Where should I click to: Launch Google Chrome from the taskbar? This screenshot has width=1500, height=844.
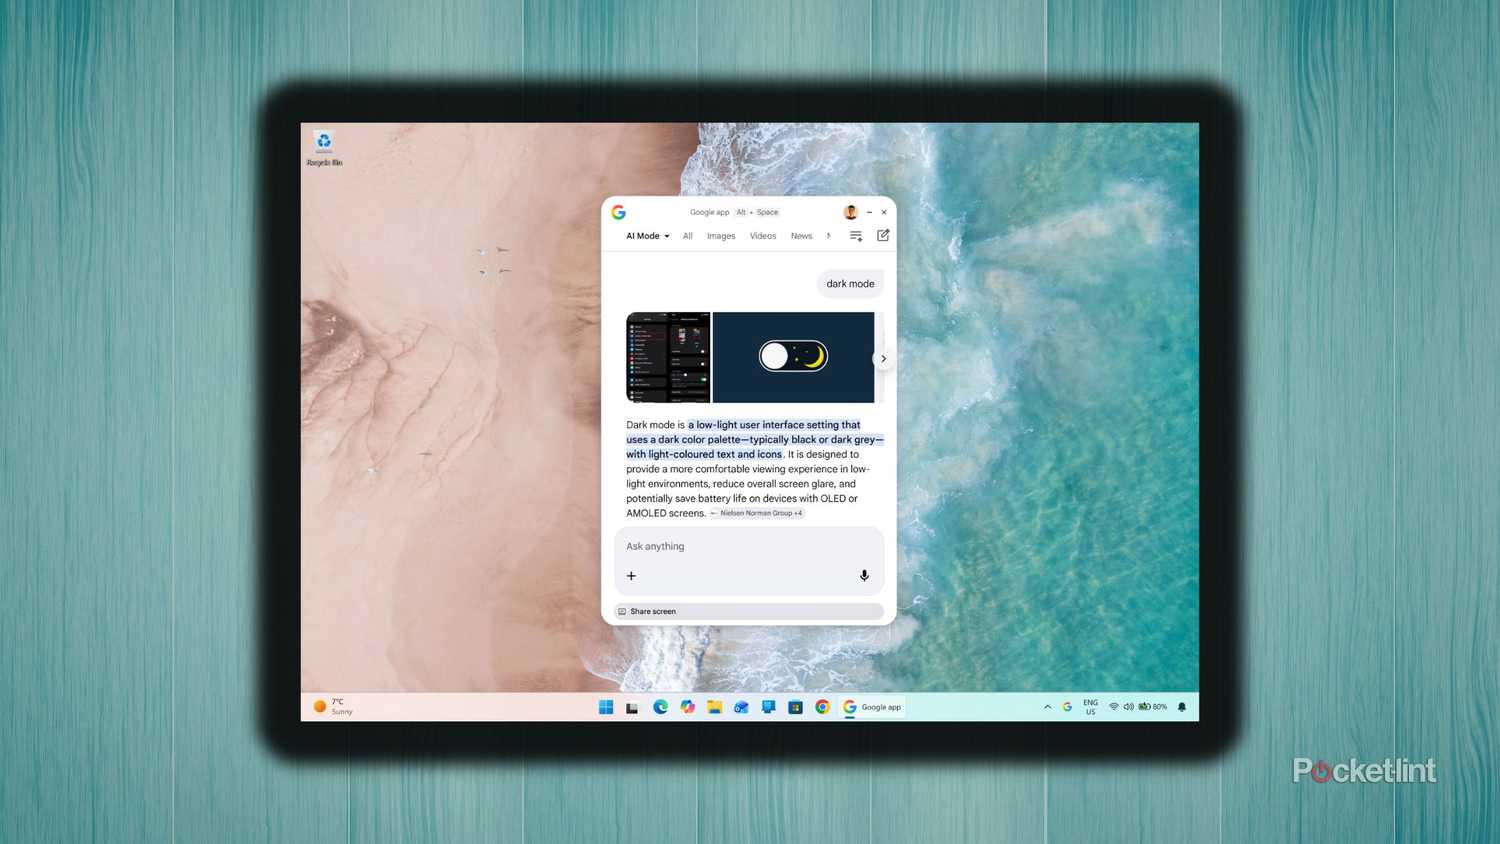pyautogui.click(x=822, y=707)
